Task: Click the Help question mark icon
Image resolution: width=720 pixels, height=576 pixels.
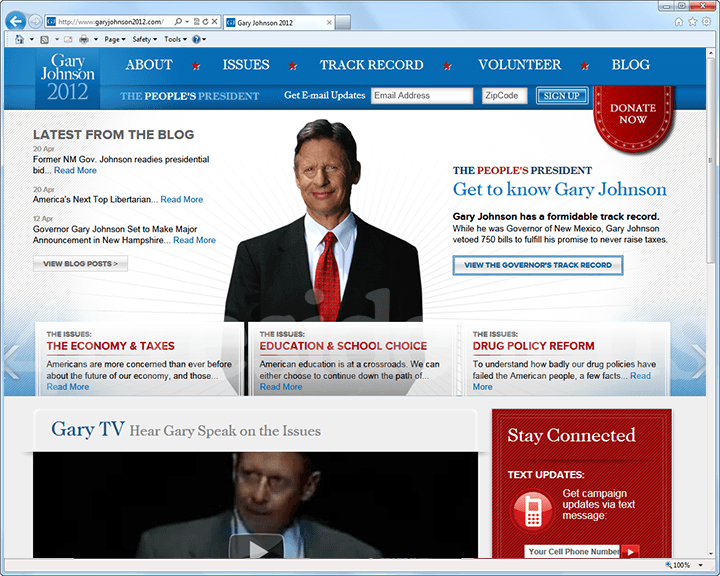Action: pyautogui.click(x=196, y=40)
